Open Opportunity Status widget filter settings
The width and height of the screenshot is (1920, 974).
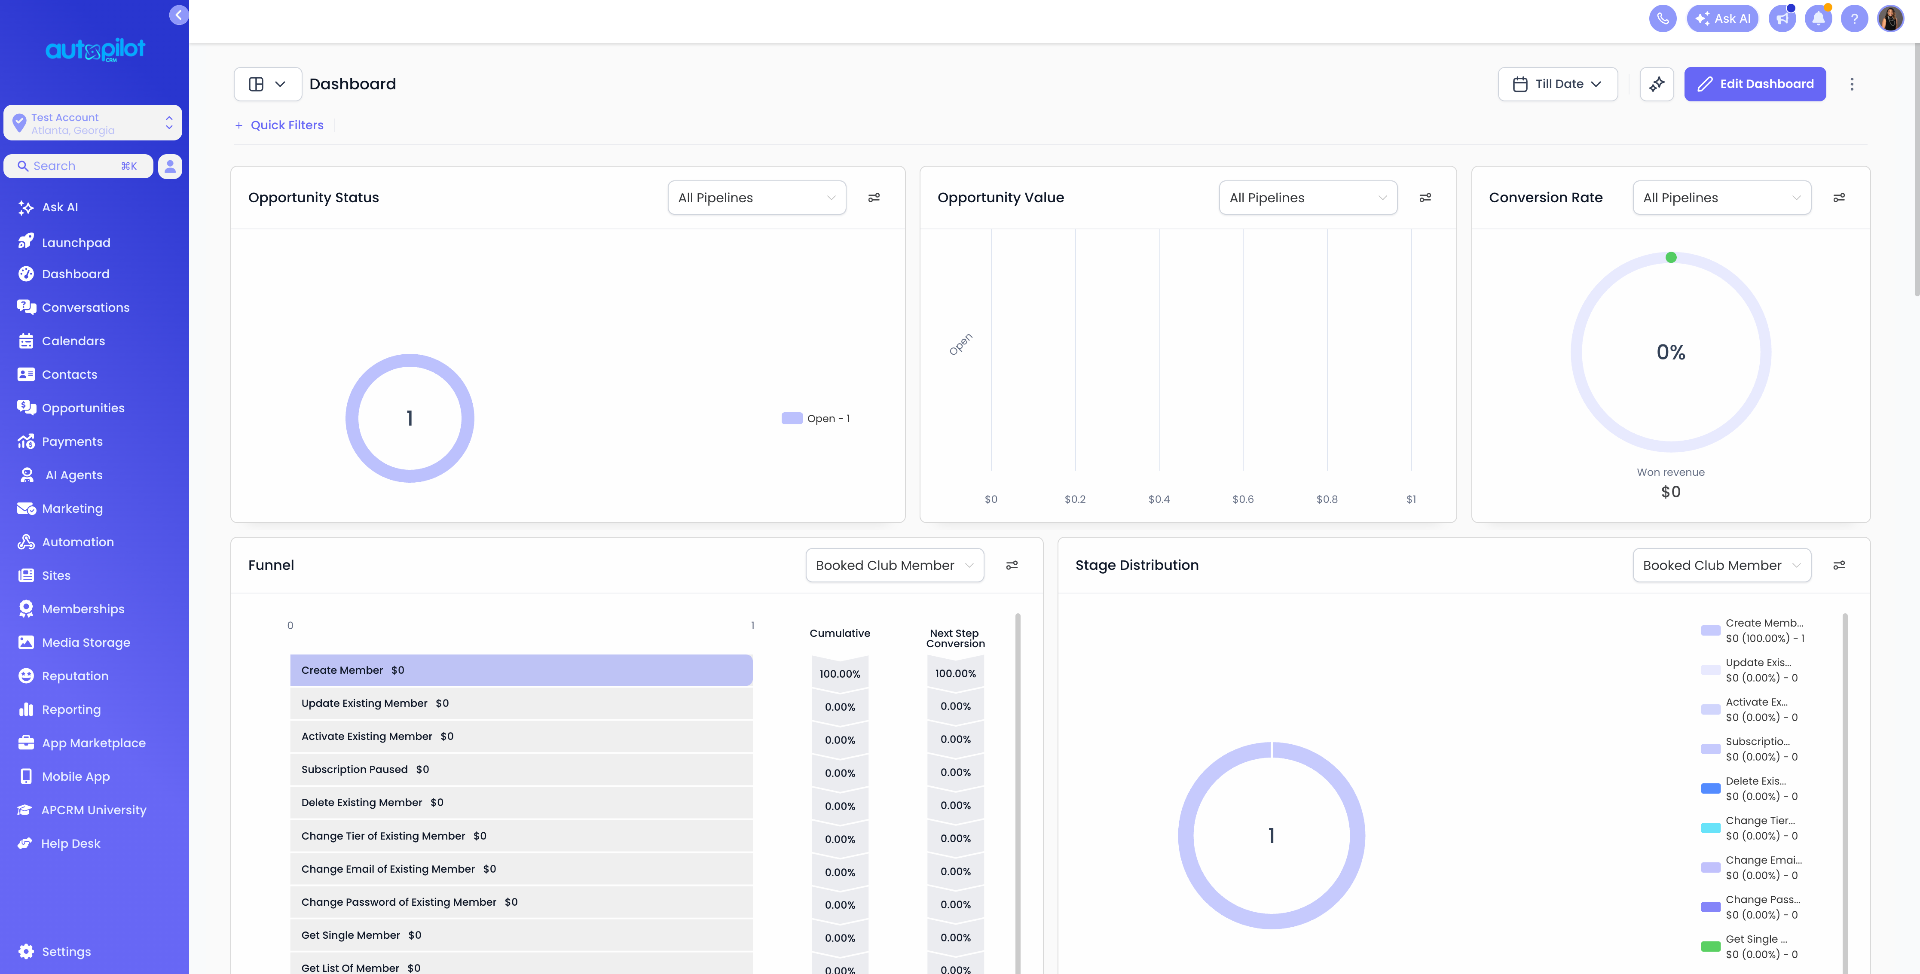(x=874, y=198)
